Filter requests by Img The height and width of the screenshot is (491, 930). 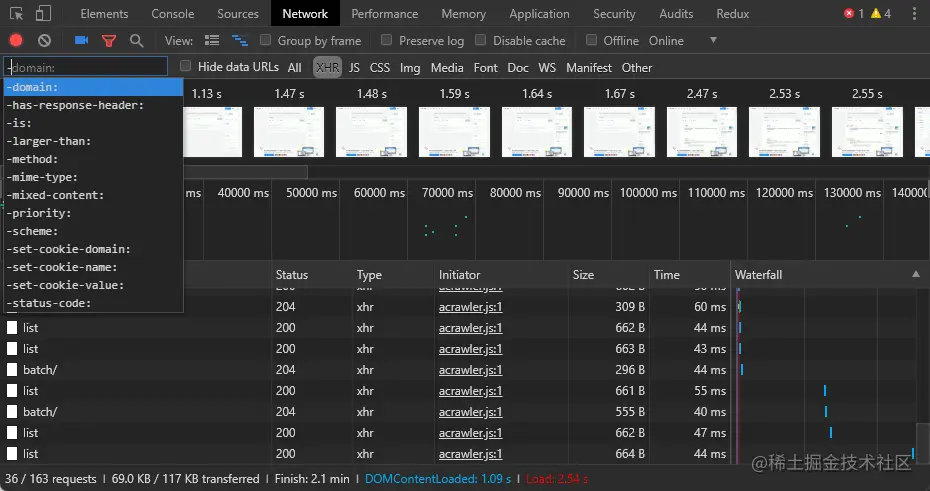[410, 68]
